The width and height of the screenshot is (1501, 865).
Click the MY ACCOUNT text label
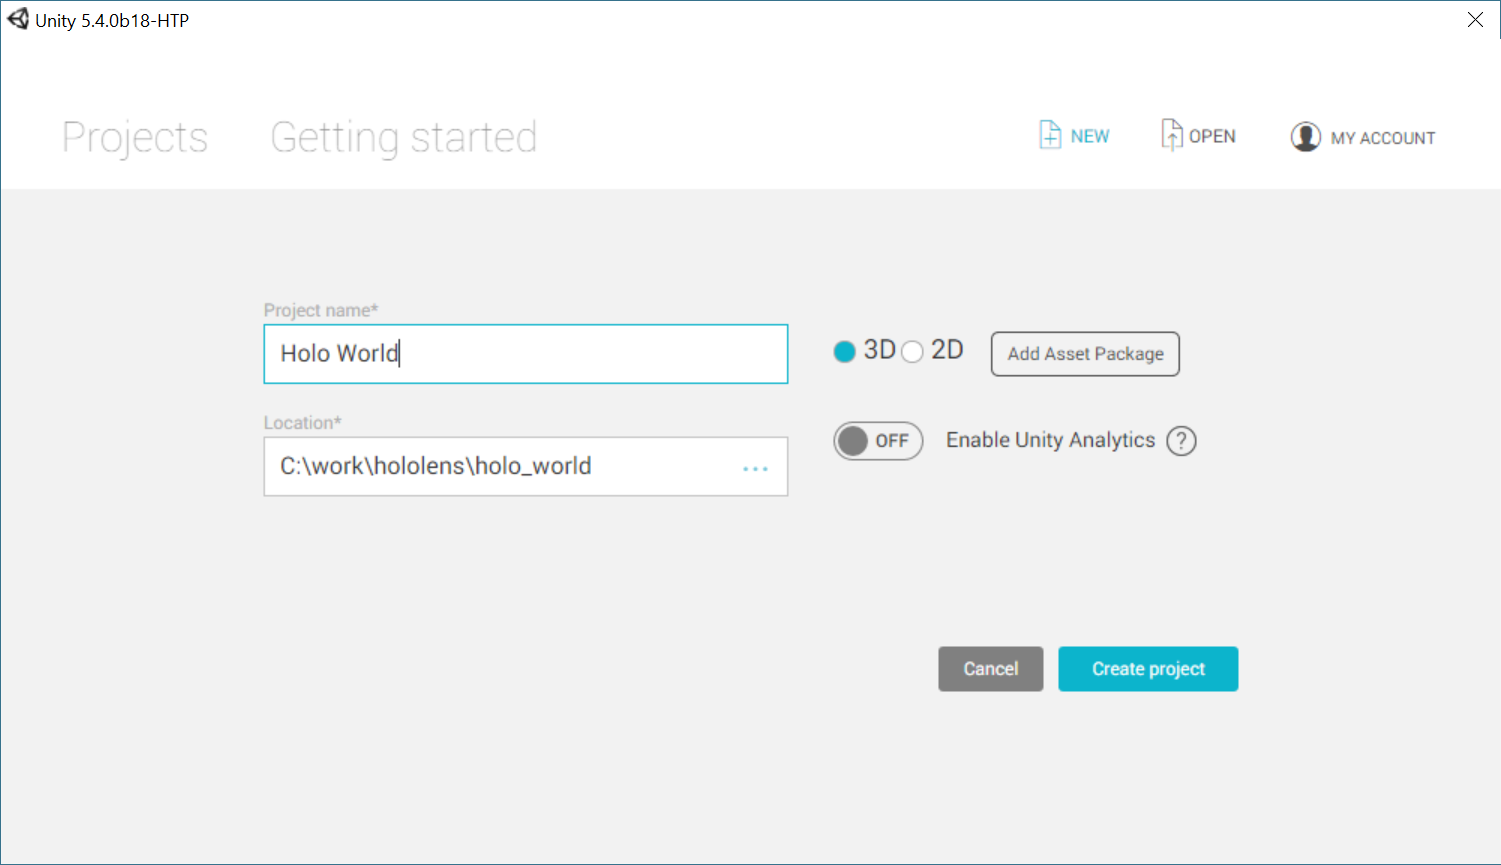[1383, 138]
